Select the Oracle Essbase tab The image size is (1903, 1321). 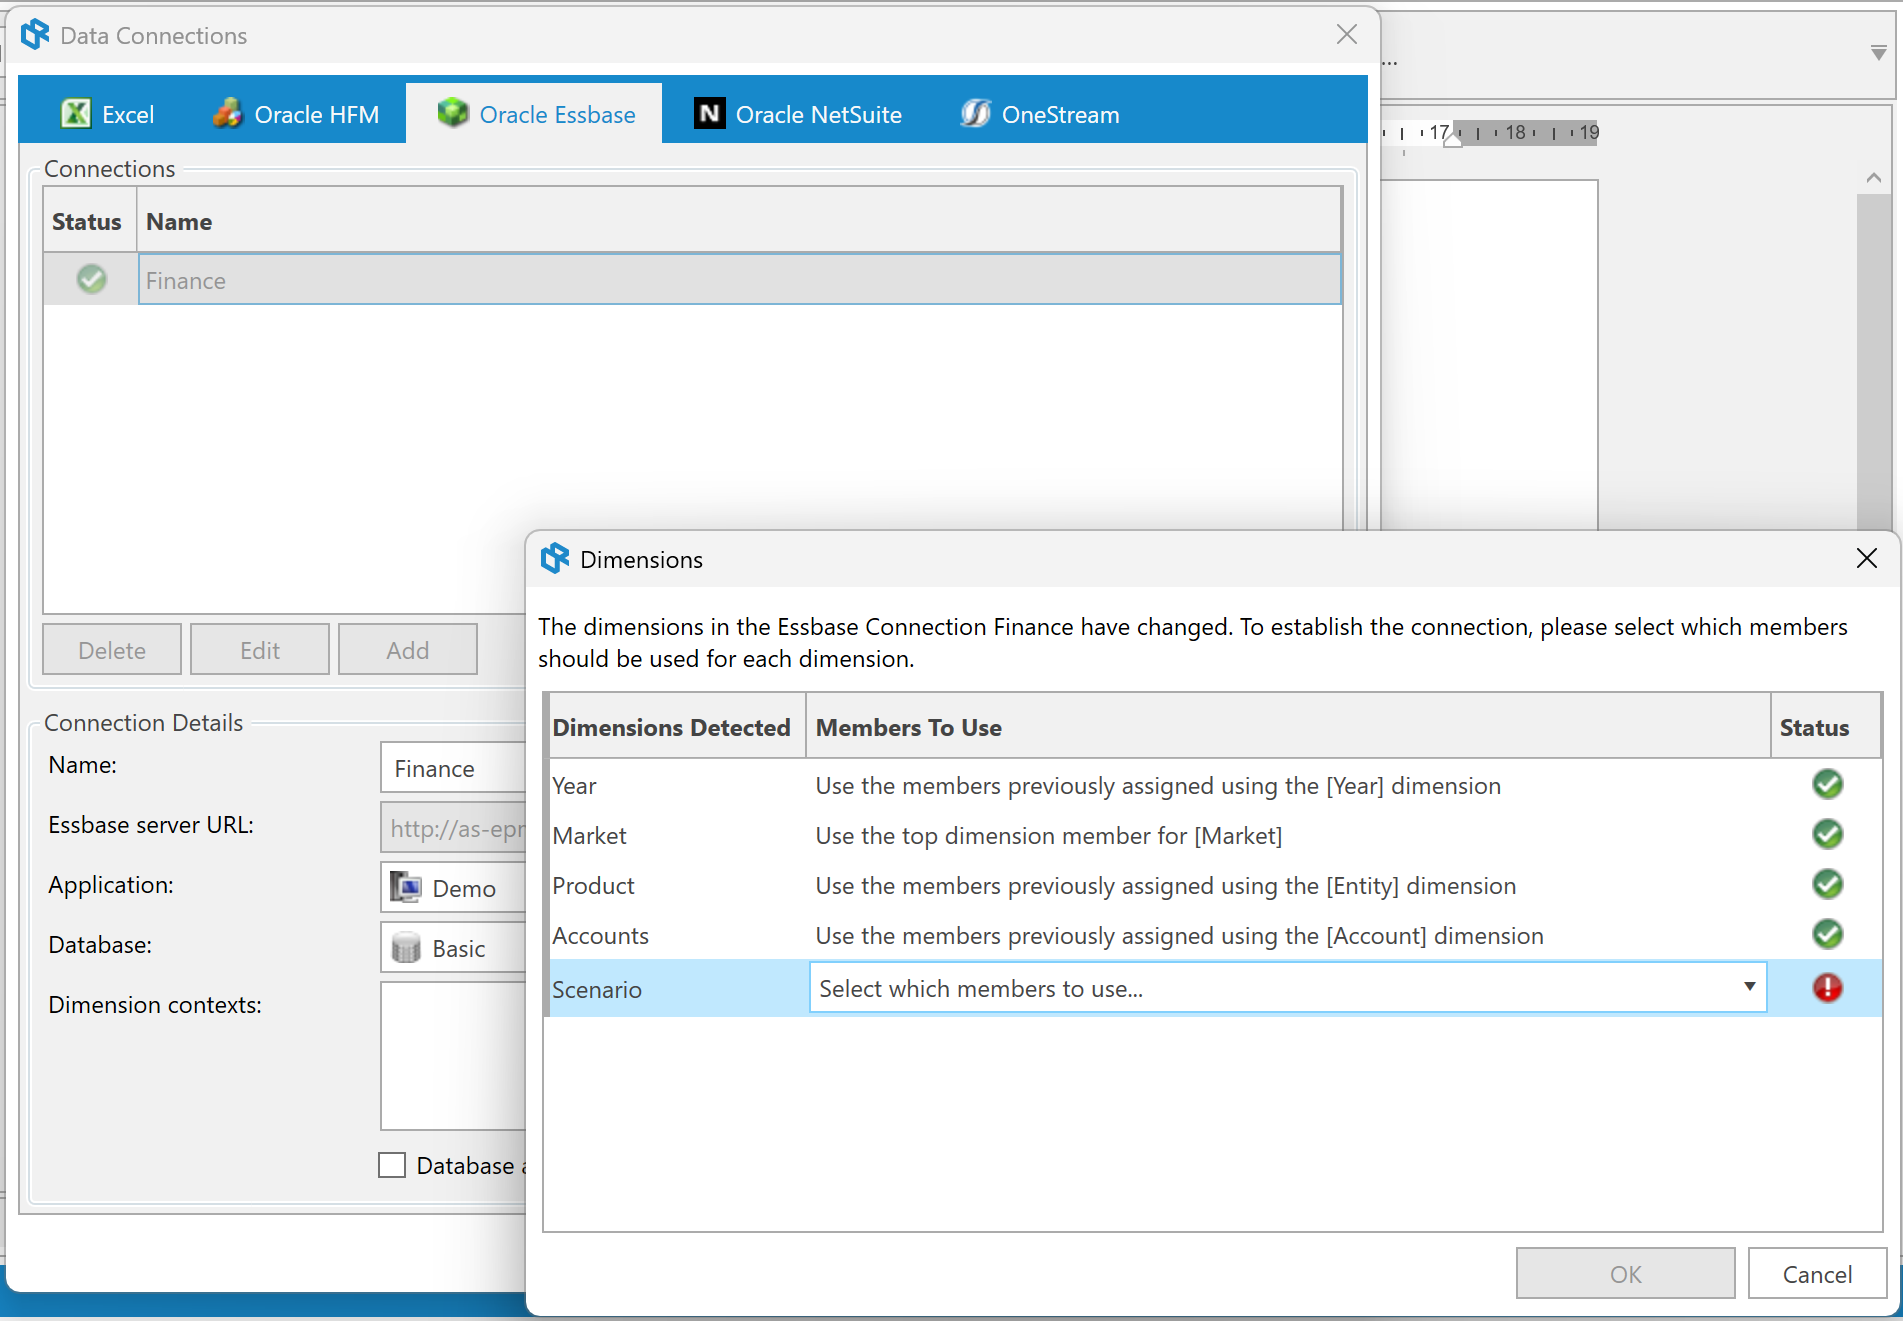point(535,114)
